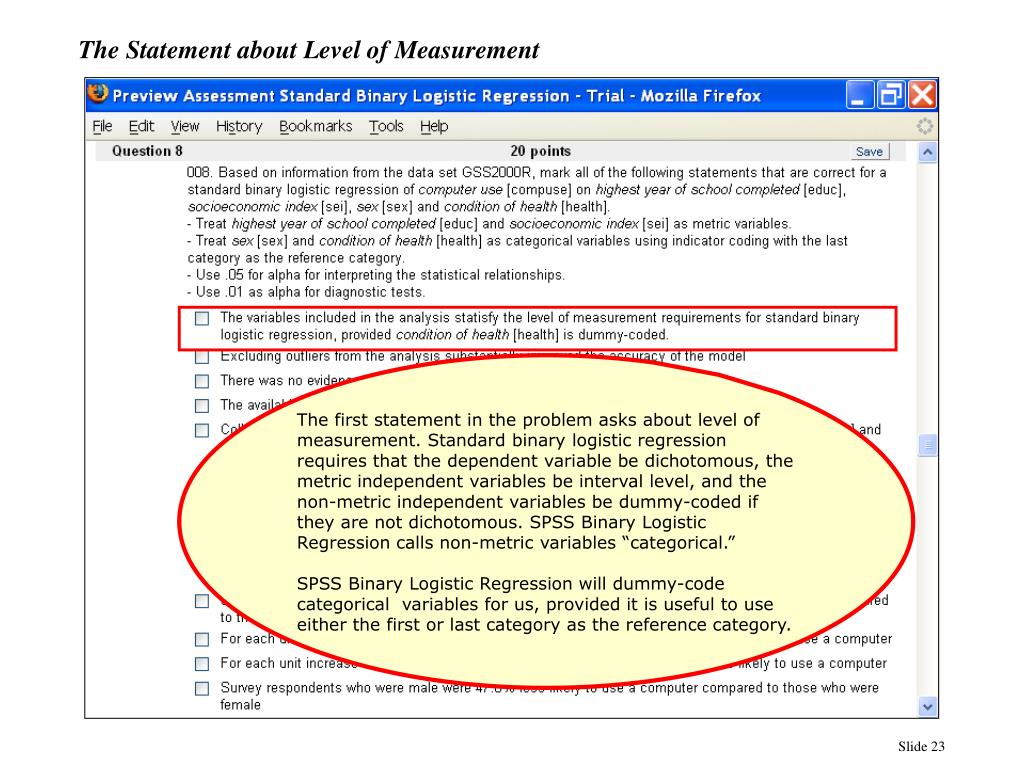The height and width of the screenshot is (768, 1024).
Task: Open the Edit menu
Action: pyautogui.click(x=141, y=126)
